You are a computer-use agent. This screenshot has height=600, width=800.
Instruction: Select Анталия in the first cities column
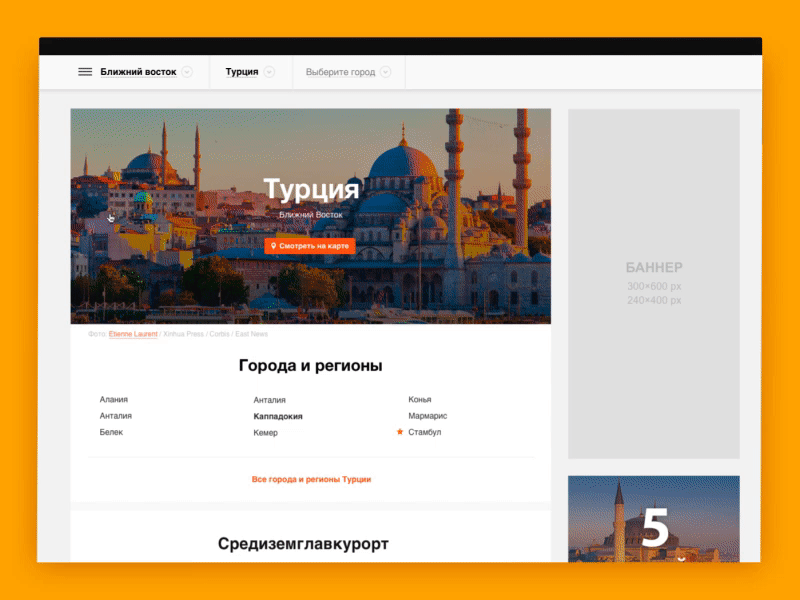click(x=116, y=416)
